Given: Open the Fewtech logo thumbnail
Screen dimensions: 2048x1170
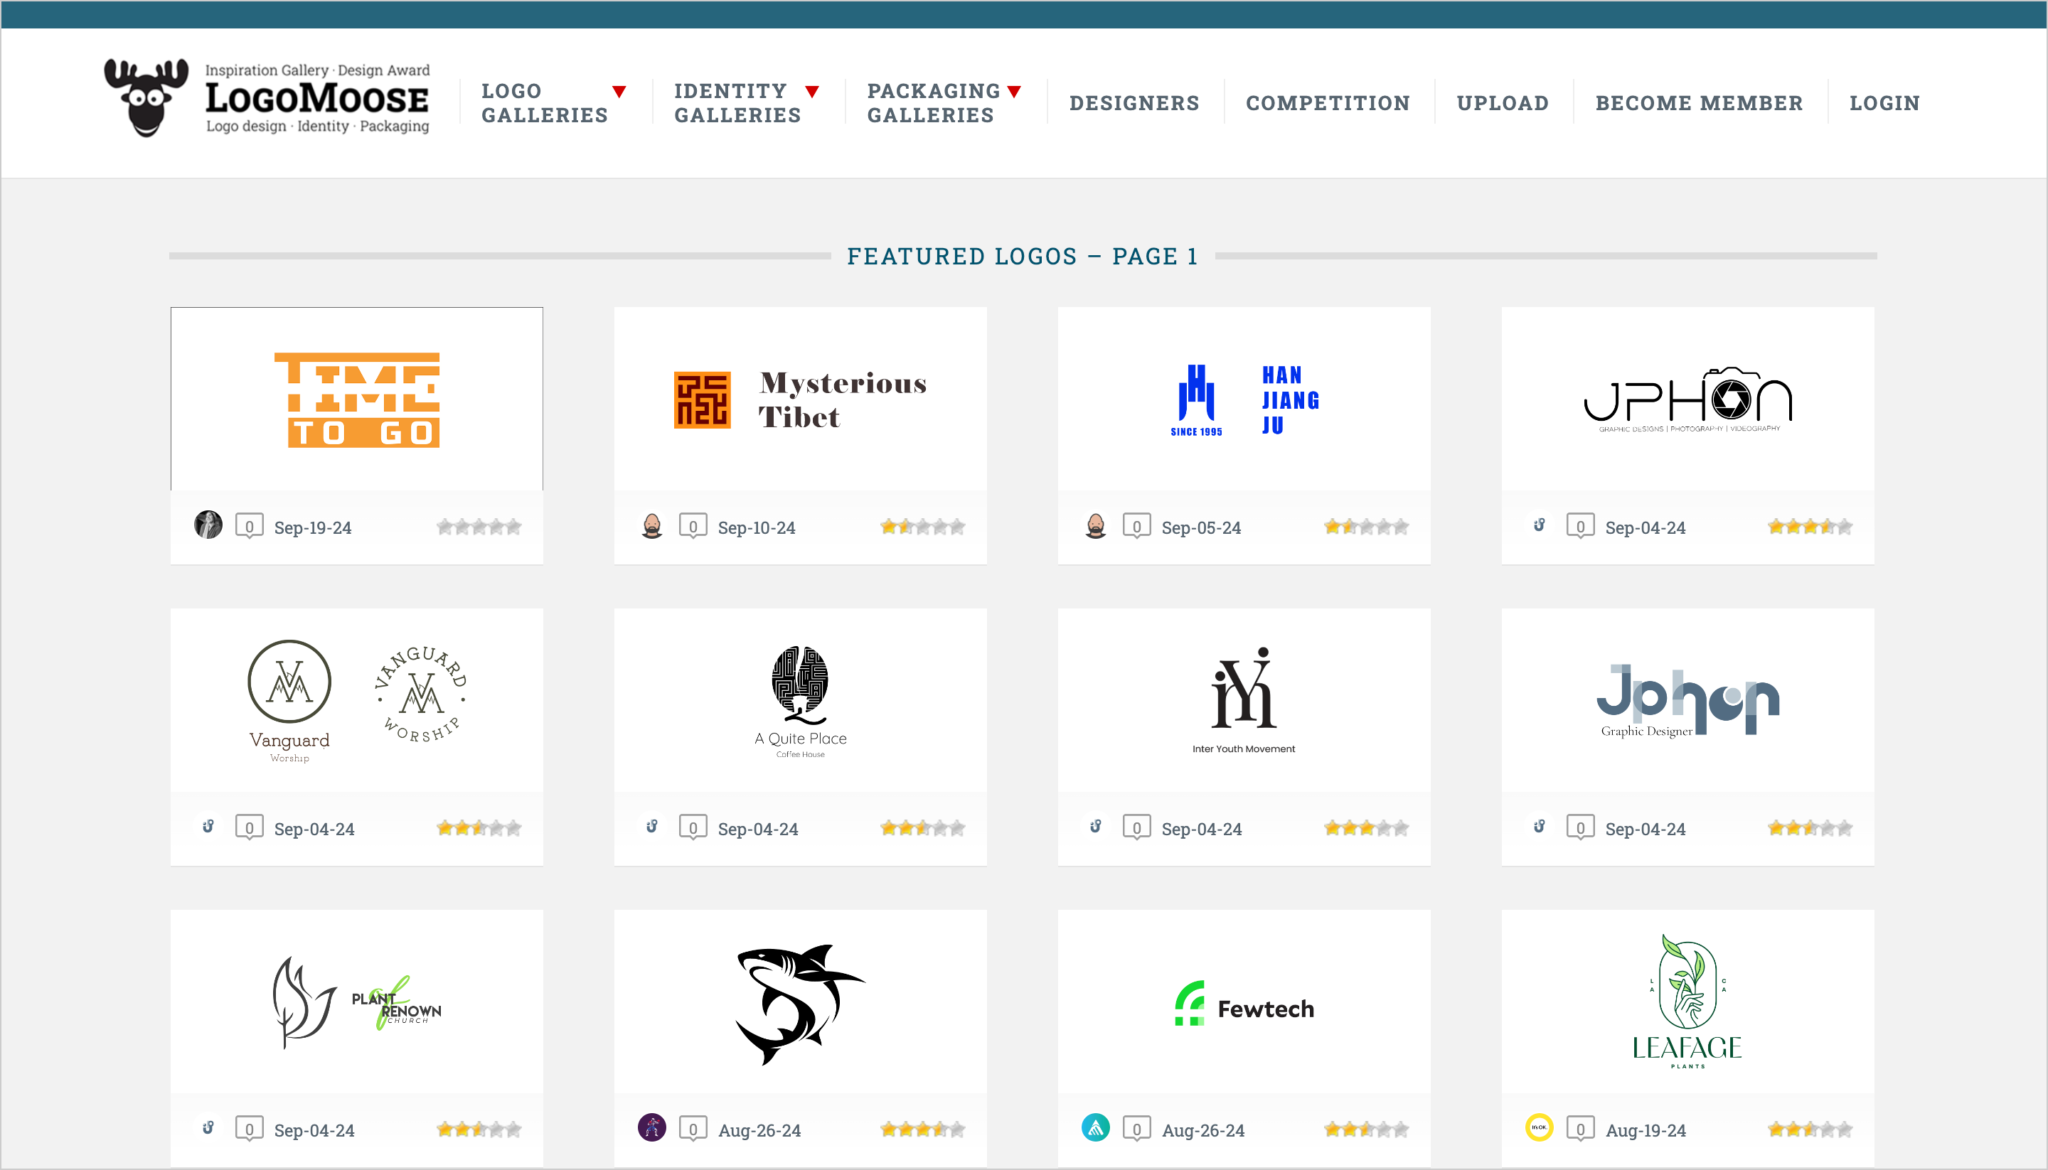Looking at the screenshot, I should pos(1243,1007).
